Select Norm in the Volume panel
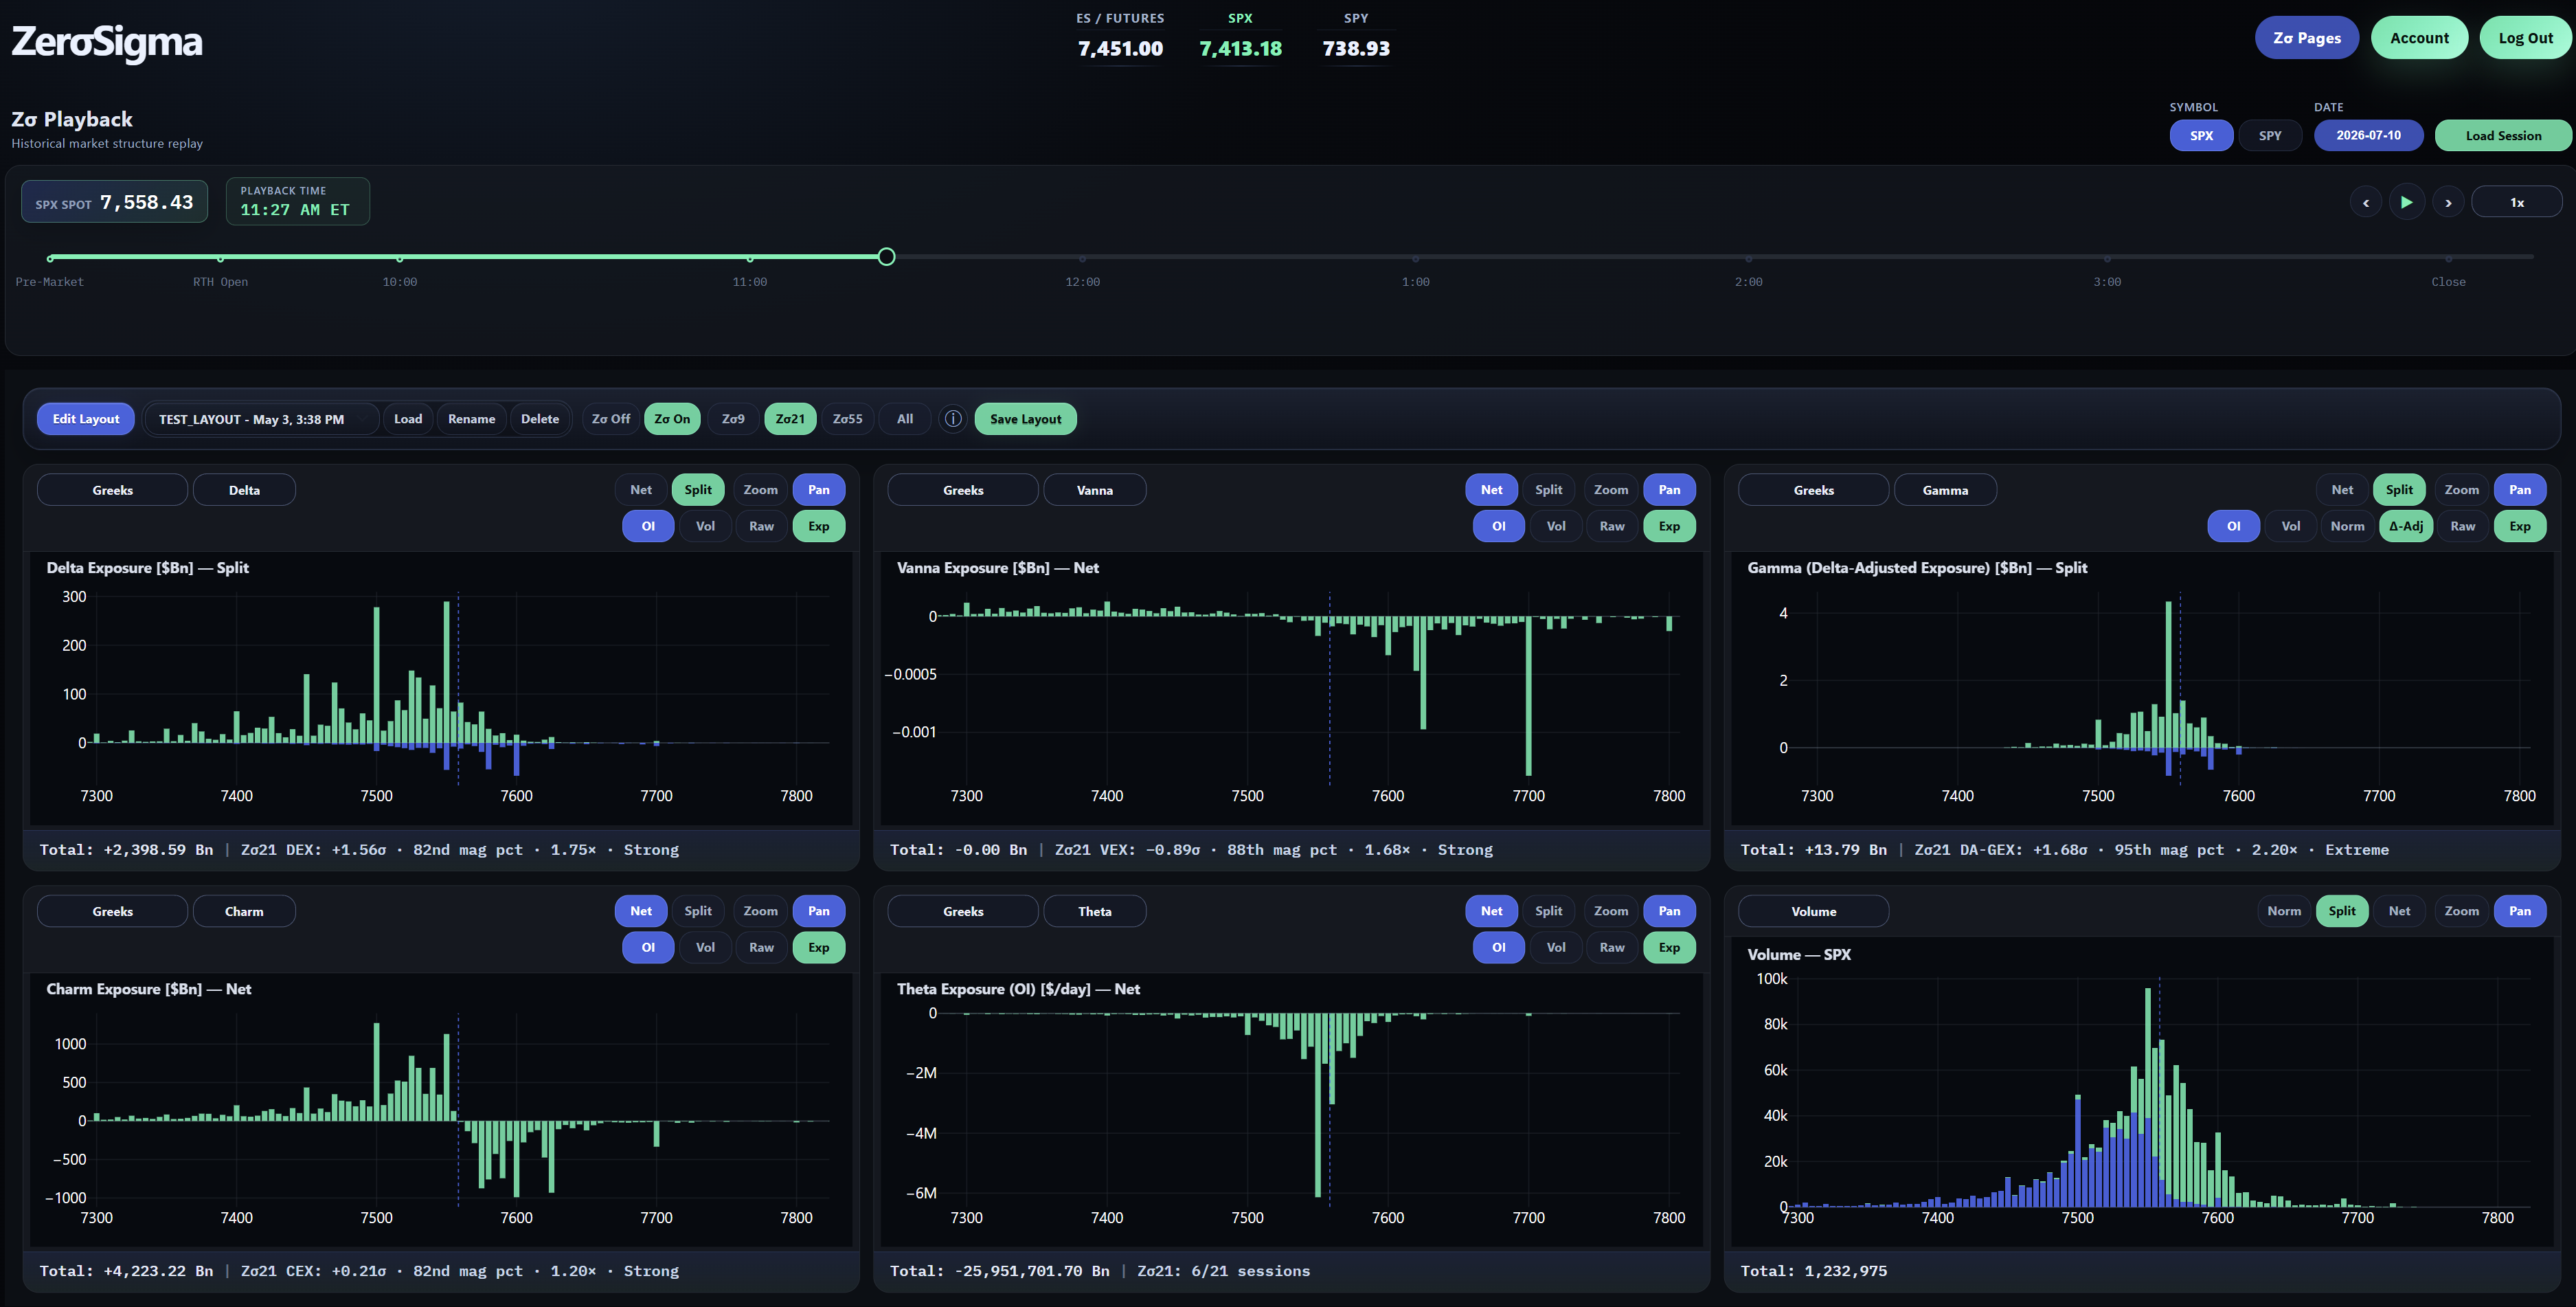The width and height of the screenshot is (2576, 1307). [2283, 910]
